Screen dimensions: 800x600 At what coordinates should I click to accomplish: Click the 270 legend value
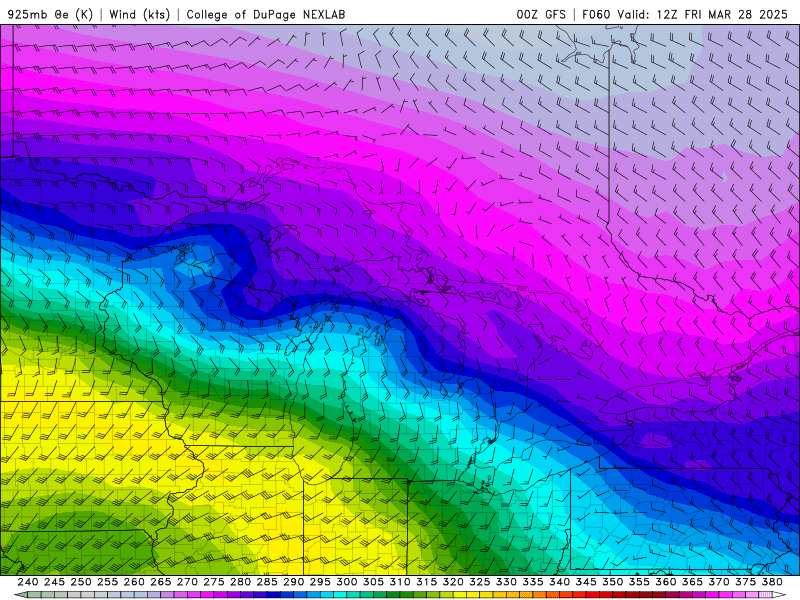click(x=187, y=582)
